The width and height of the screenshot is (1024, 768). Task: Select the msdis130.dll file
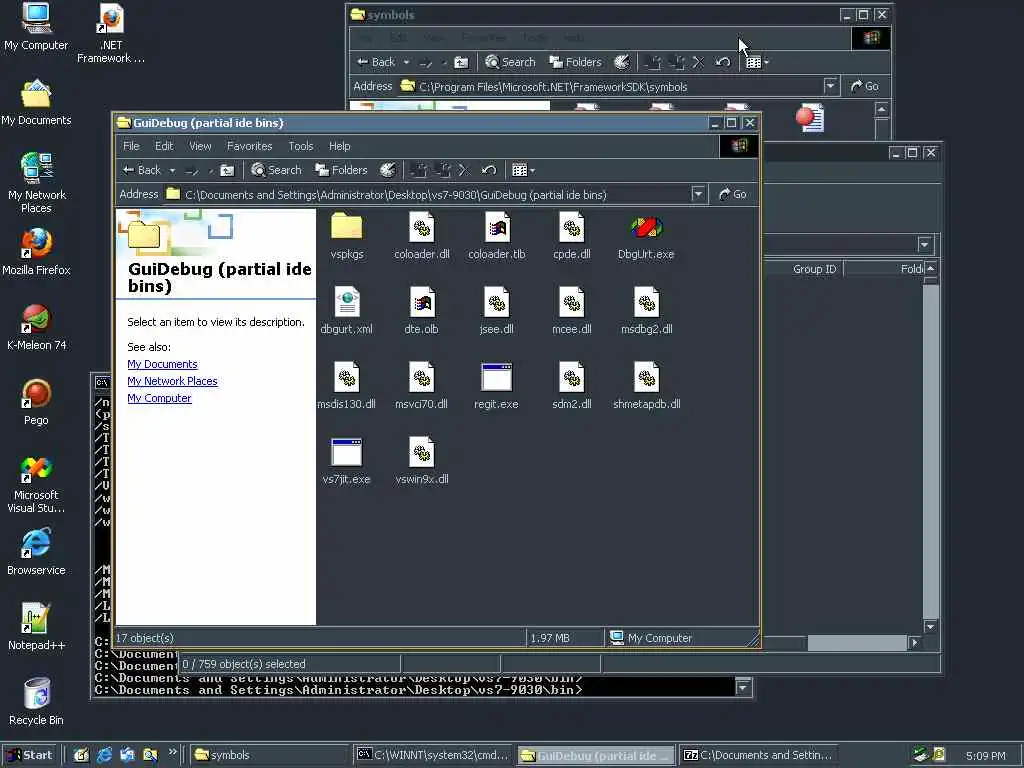click(346, 386)
